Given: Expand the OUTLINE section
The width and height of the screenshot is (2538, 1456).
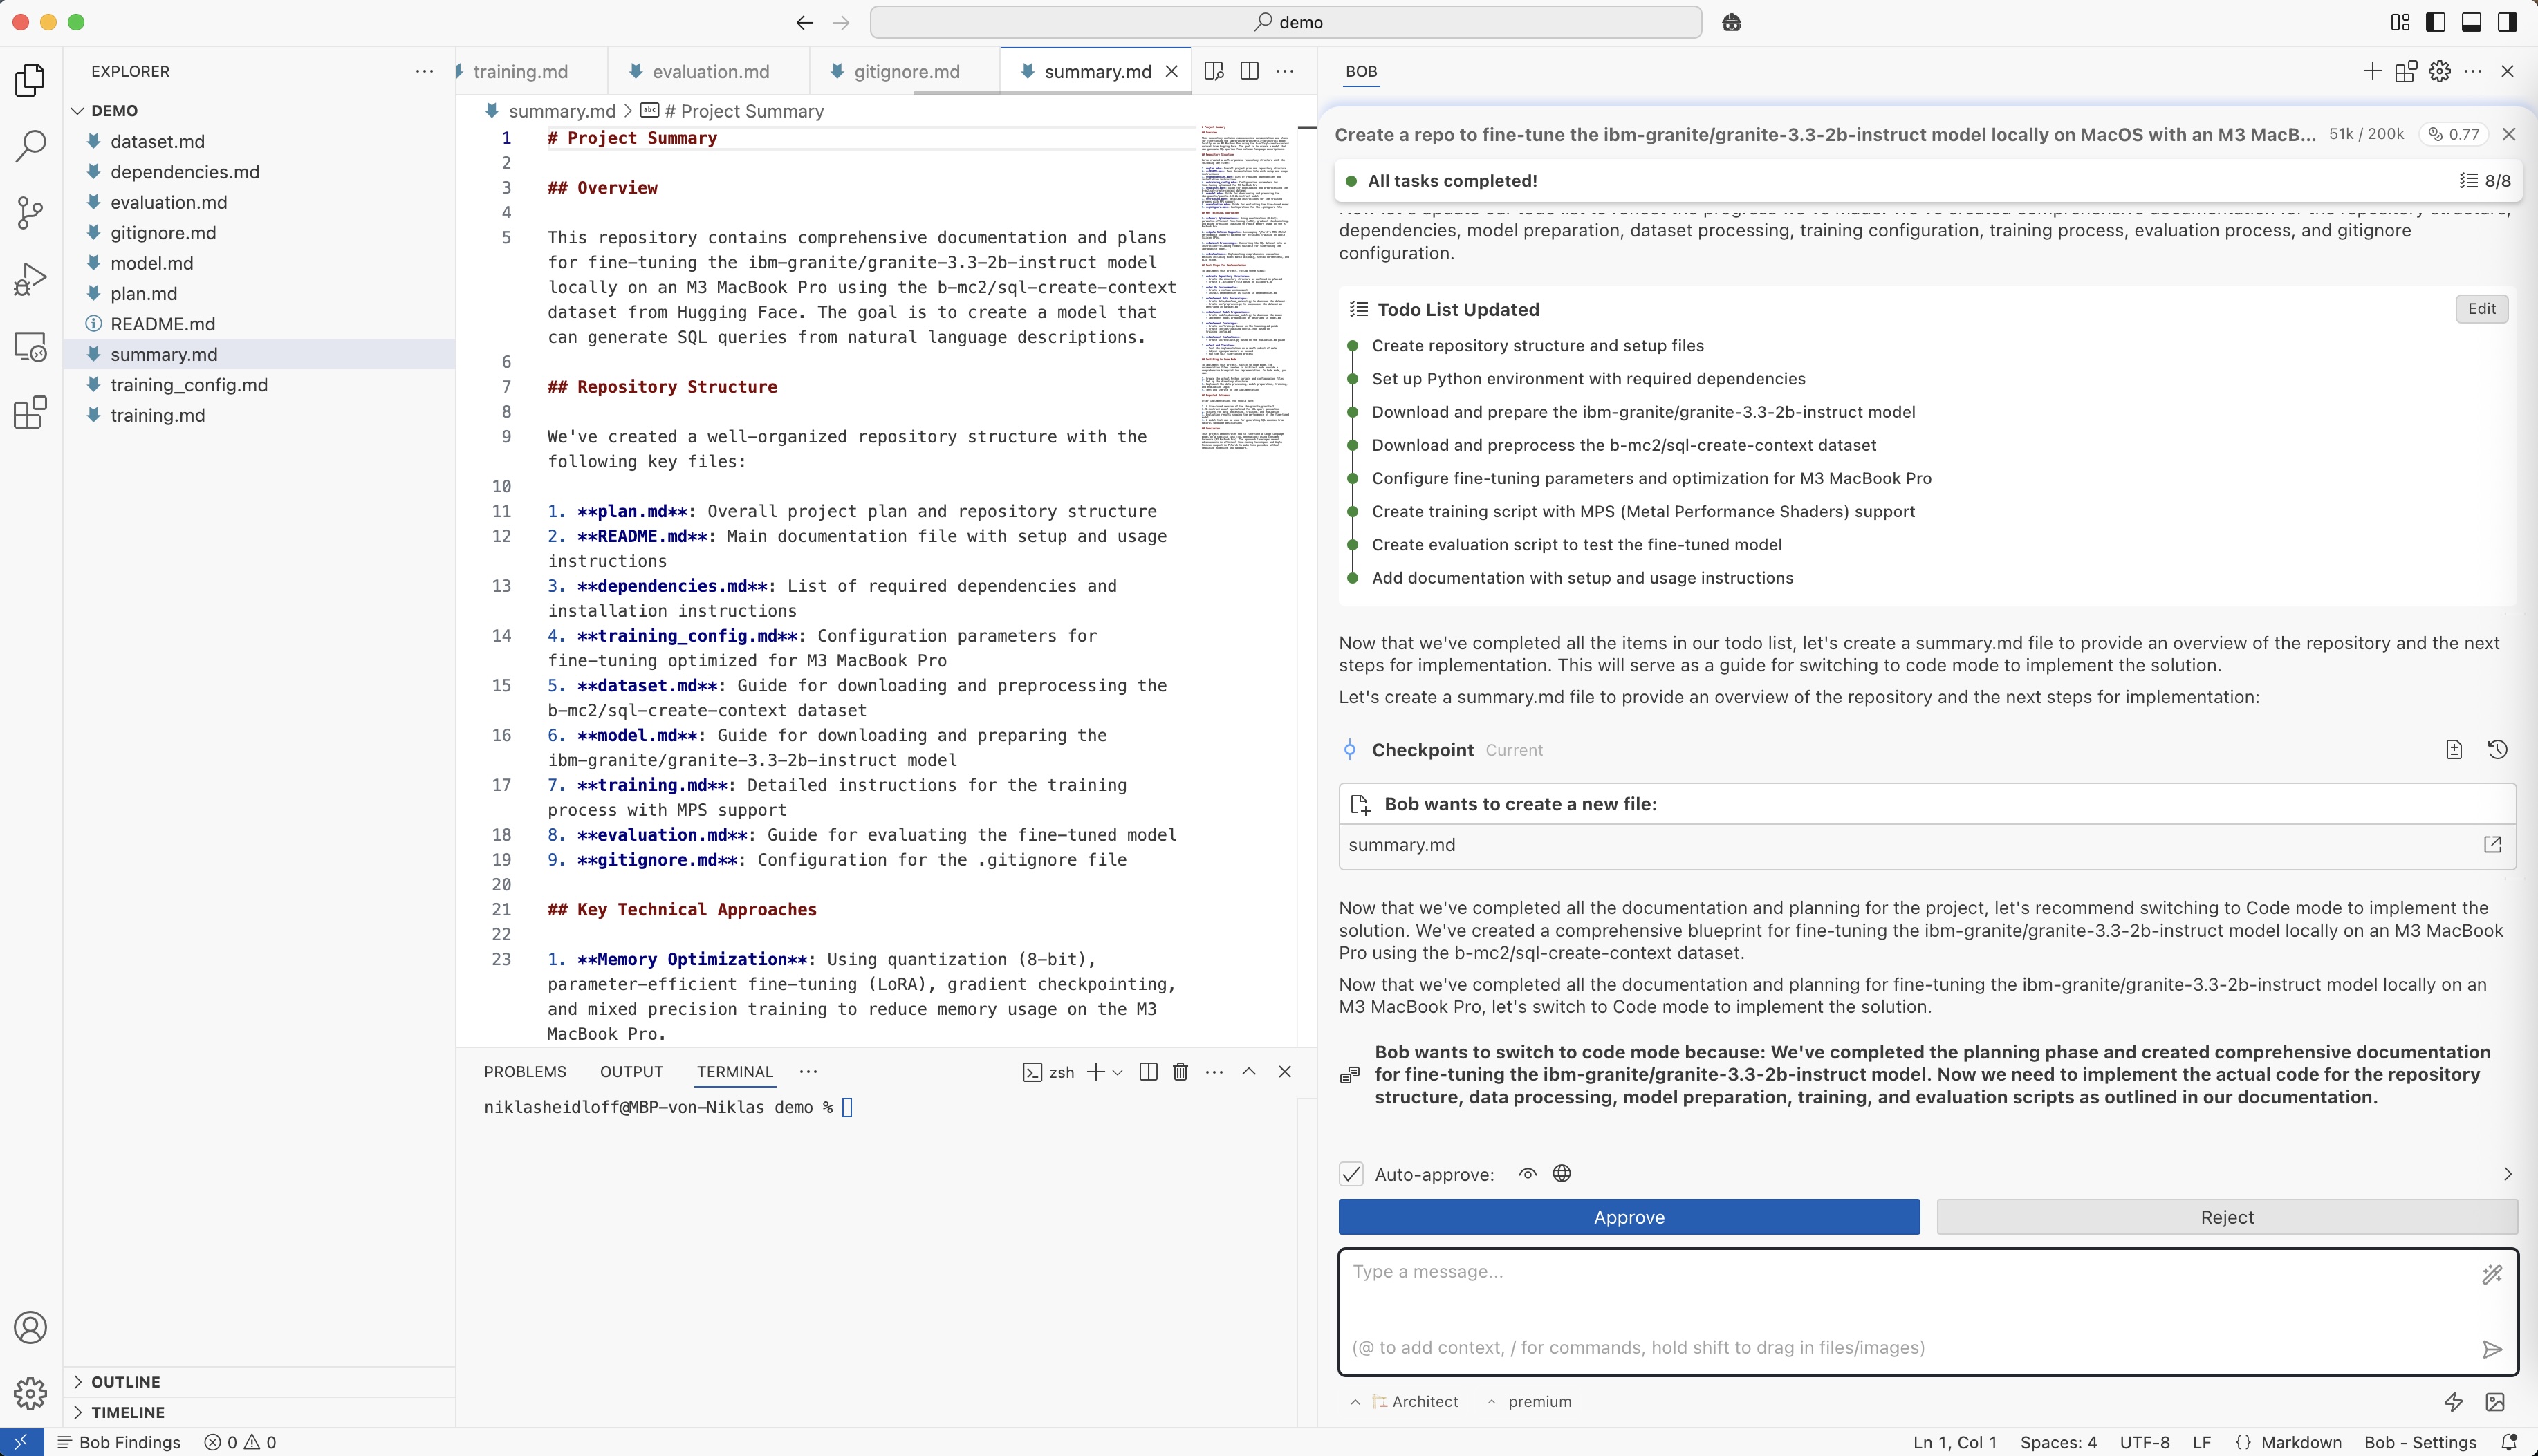Looking at the screenshot, I should 125,1382.
